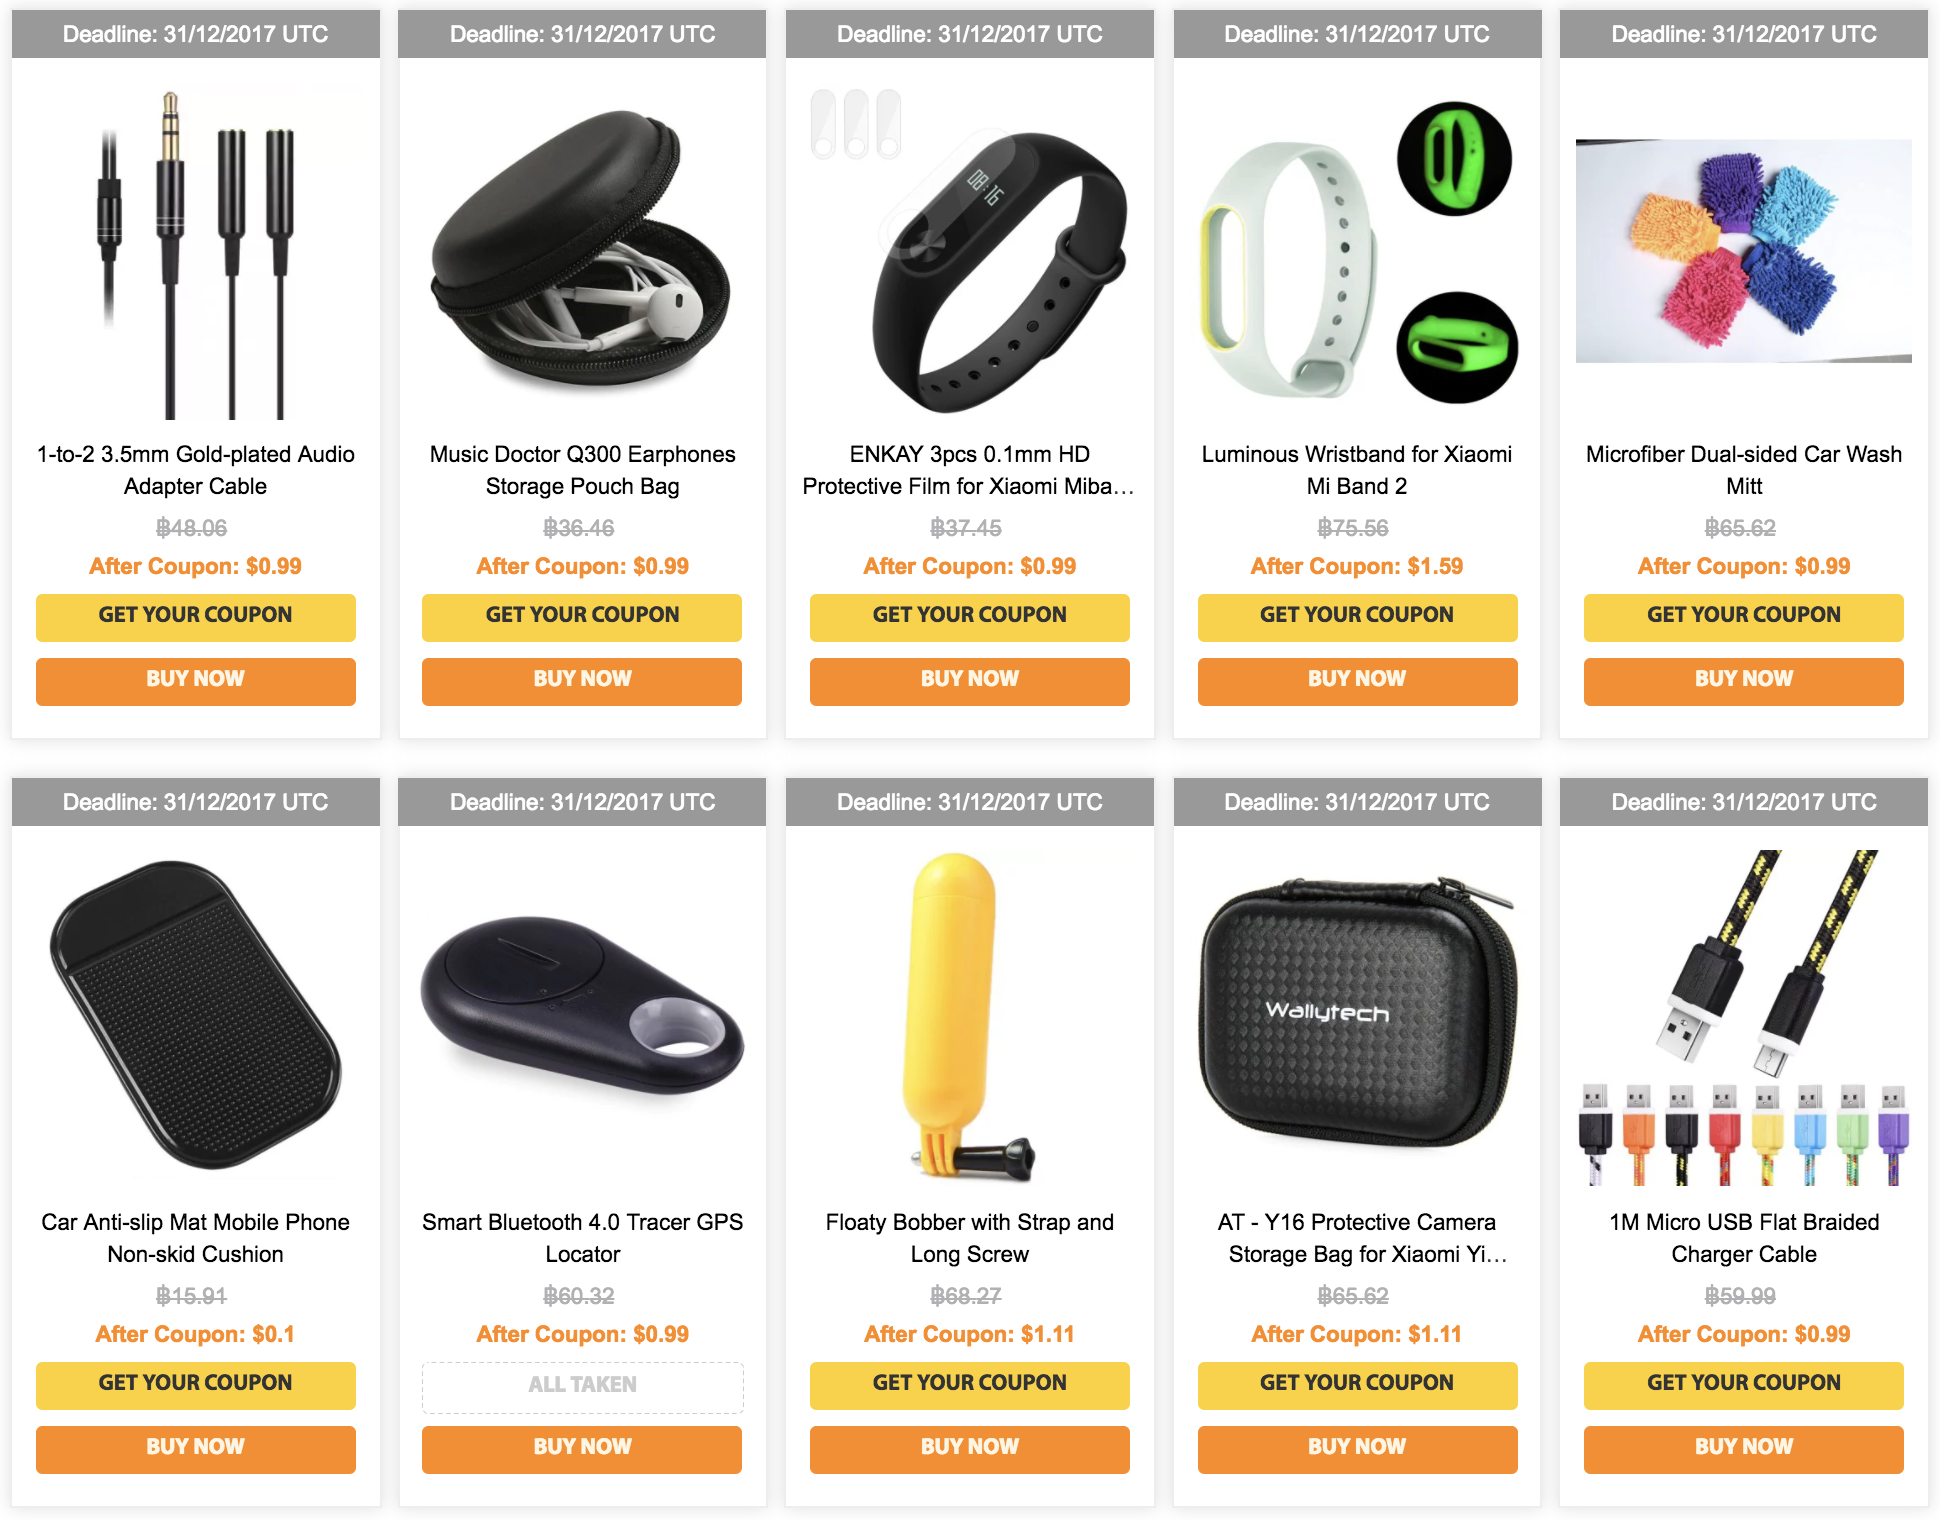This screenshot has width=1940, height=1520.
Task: Buy the Microfiber Car Wash Mitt now
Action: coord(1744,680)
